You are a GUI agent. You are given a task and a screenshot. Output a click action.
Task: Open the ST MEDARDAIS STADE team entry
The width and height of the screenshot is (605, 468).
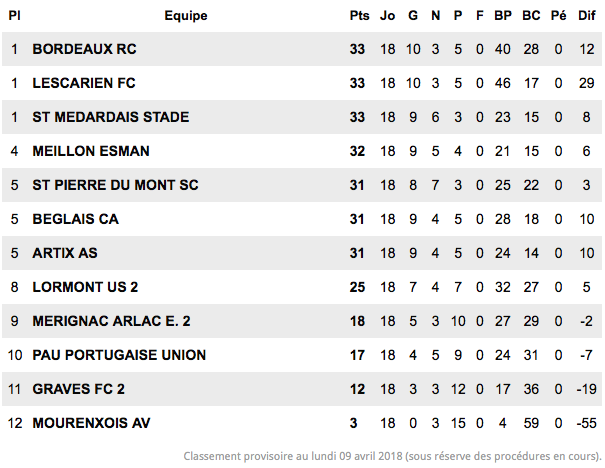pyautogui.click(x=111, y=117)
